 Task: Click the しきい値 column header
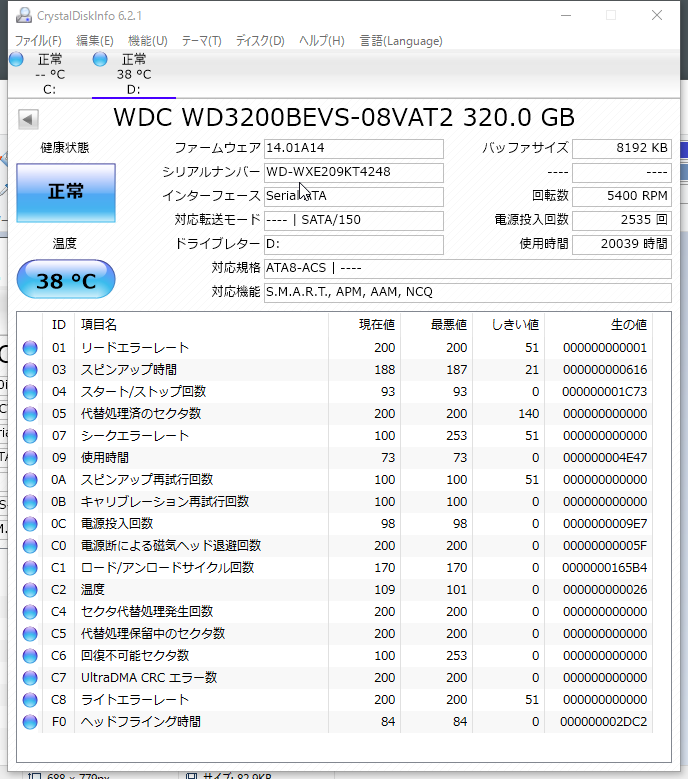(509, 325)
